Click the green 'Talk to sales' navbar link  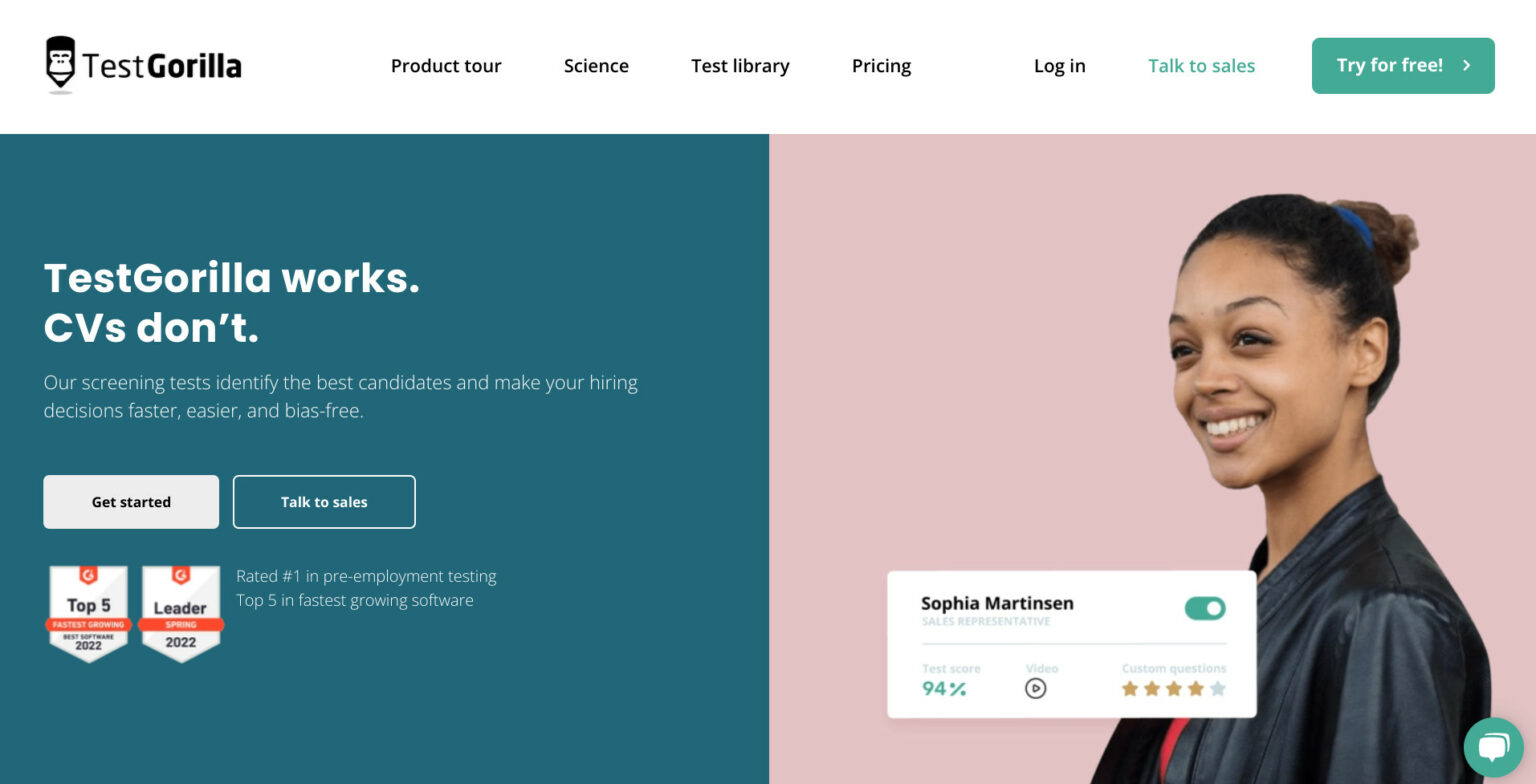pos(1201,66)
